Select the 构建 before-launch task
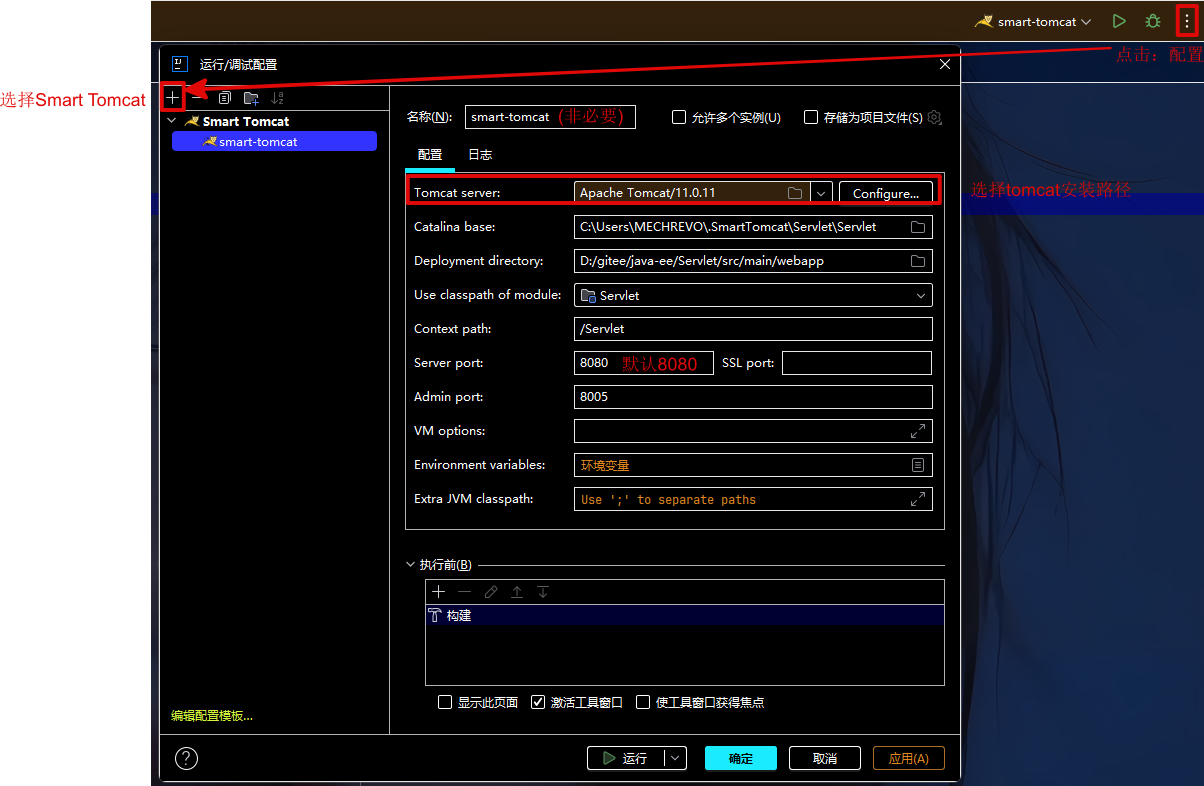Screen dimensions: 1204x786 [685, 616]
